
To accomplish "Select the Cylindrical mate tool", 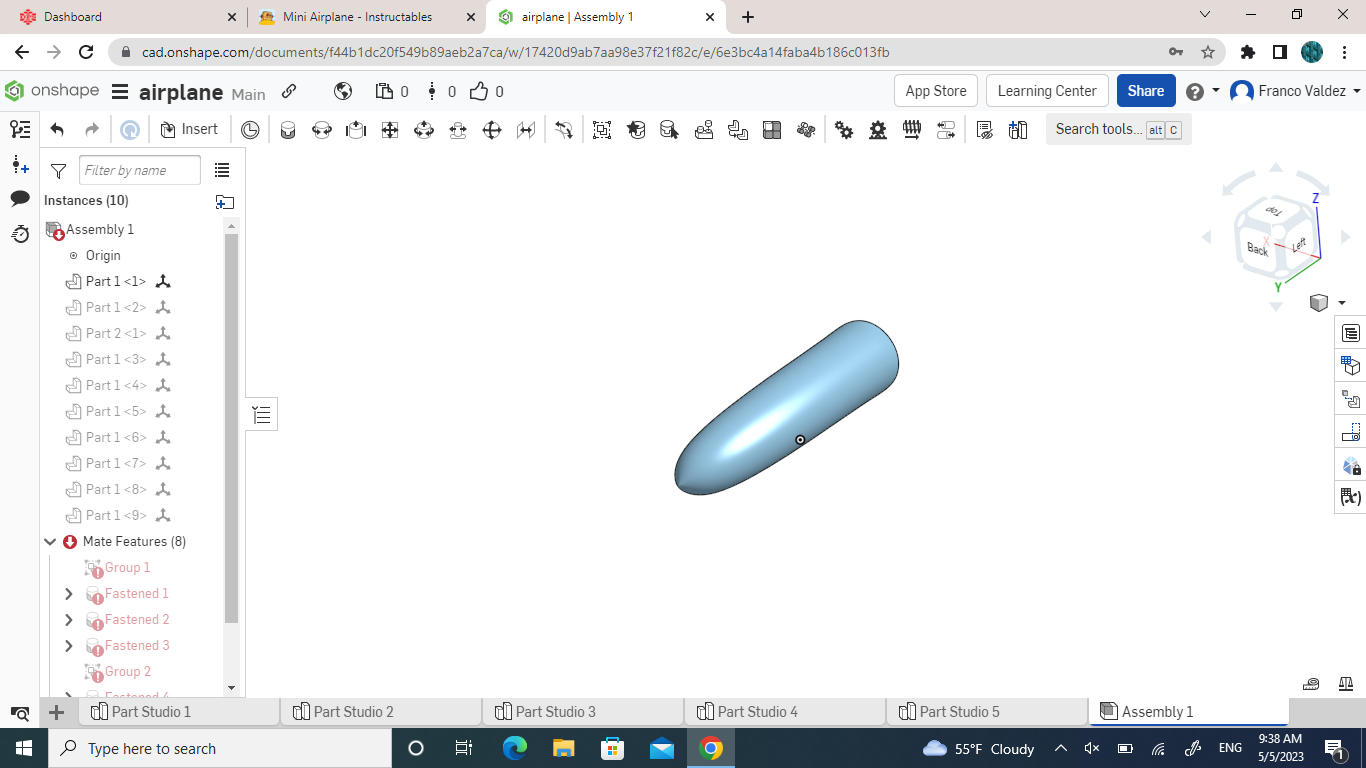I will (x=424, y=129).
